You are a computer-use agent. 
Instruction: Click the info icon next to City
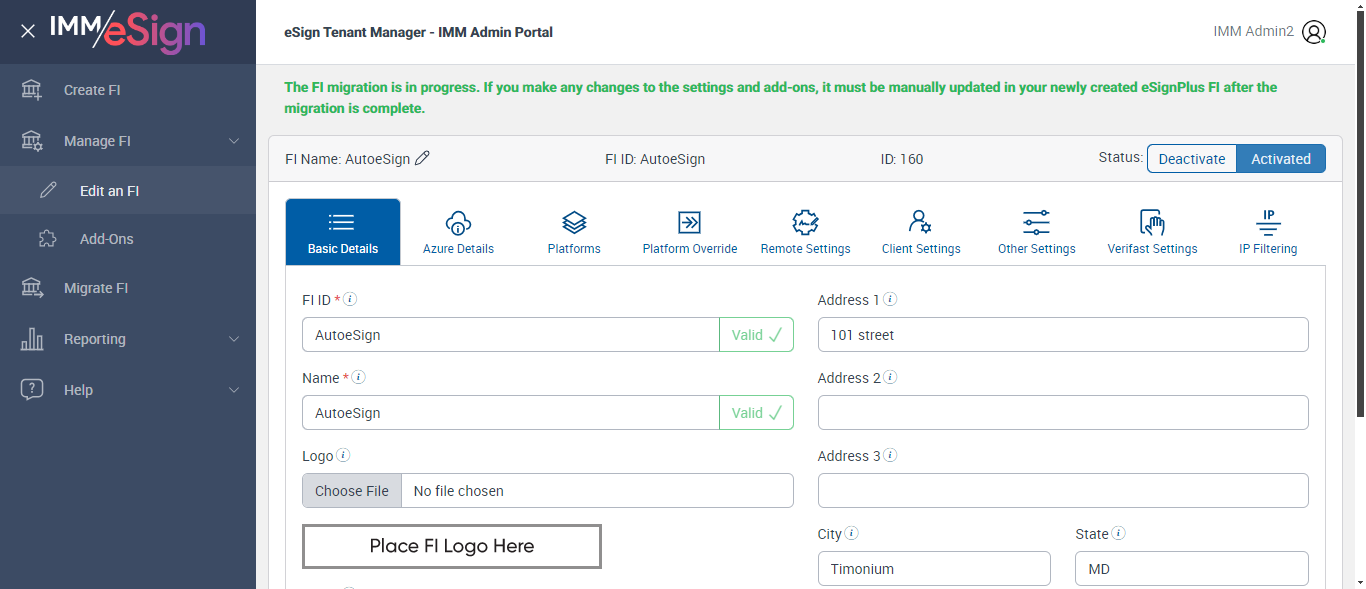click(x=852, y=533)
